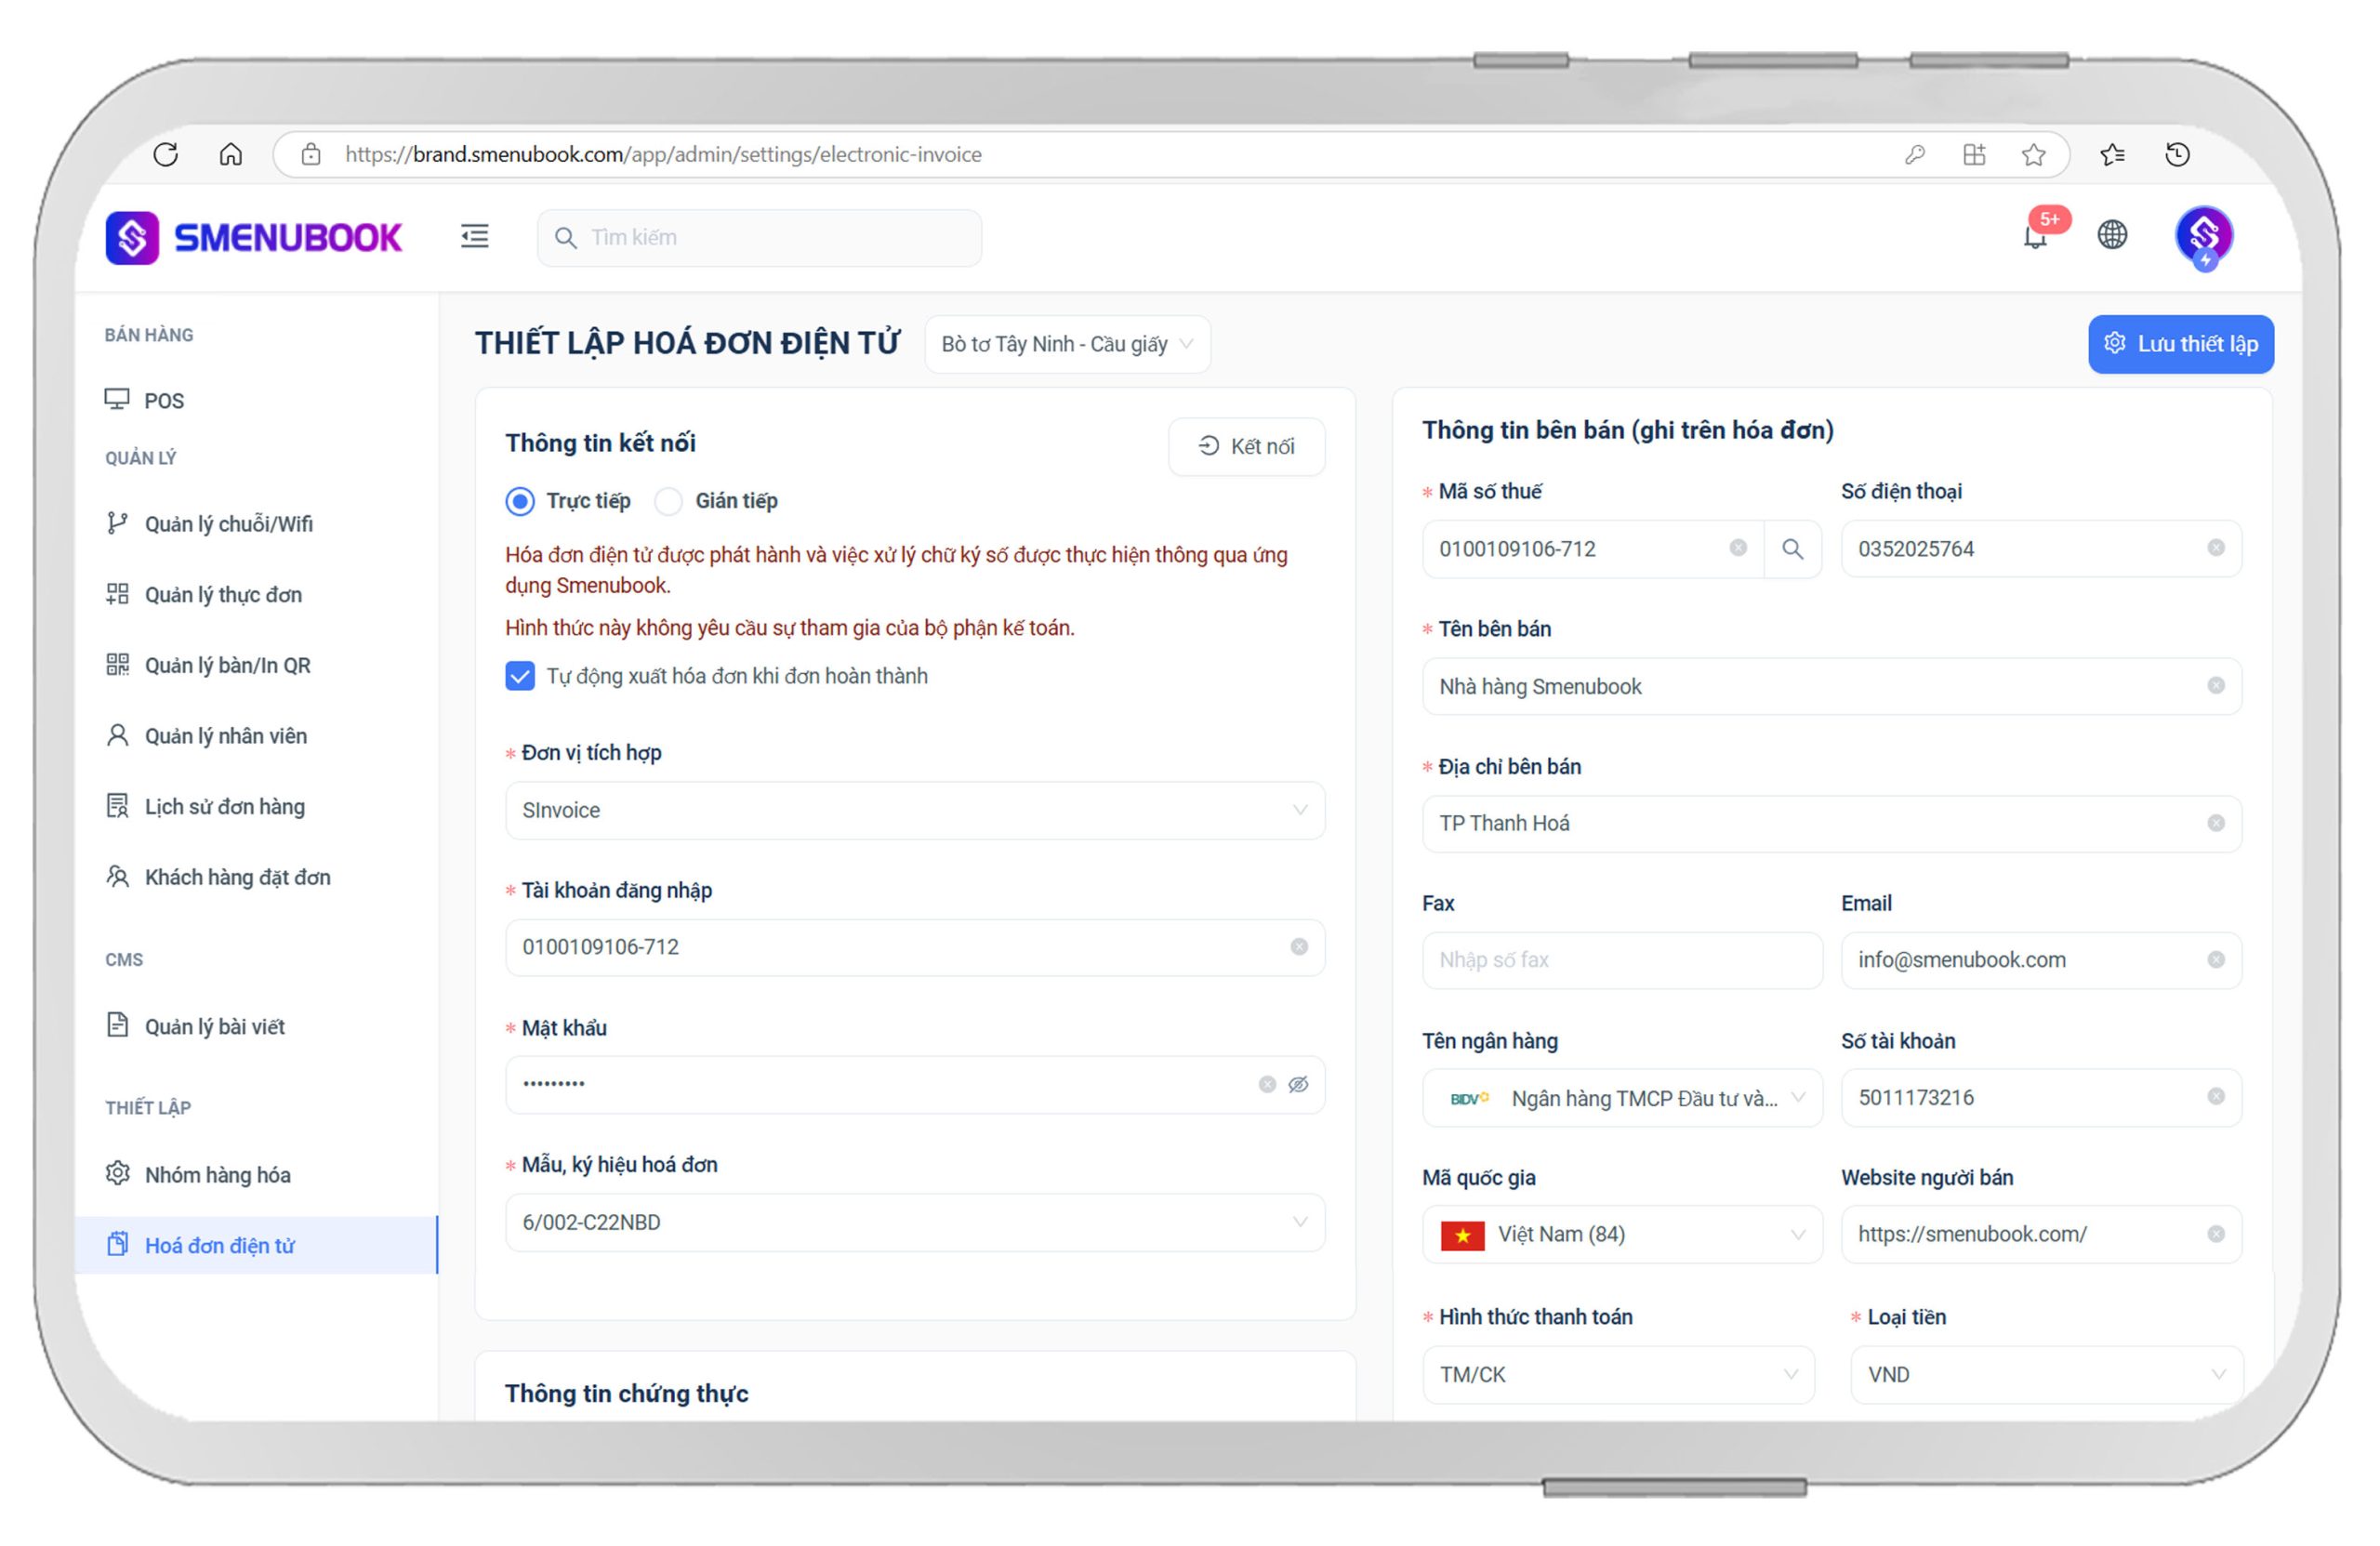The image size is (2380, 1546).
Task: Open the user avatar profile icon
Action: pos(2203,236)
